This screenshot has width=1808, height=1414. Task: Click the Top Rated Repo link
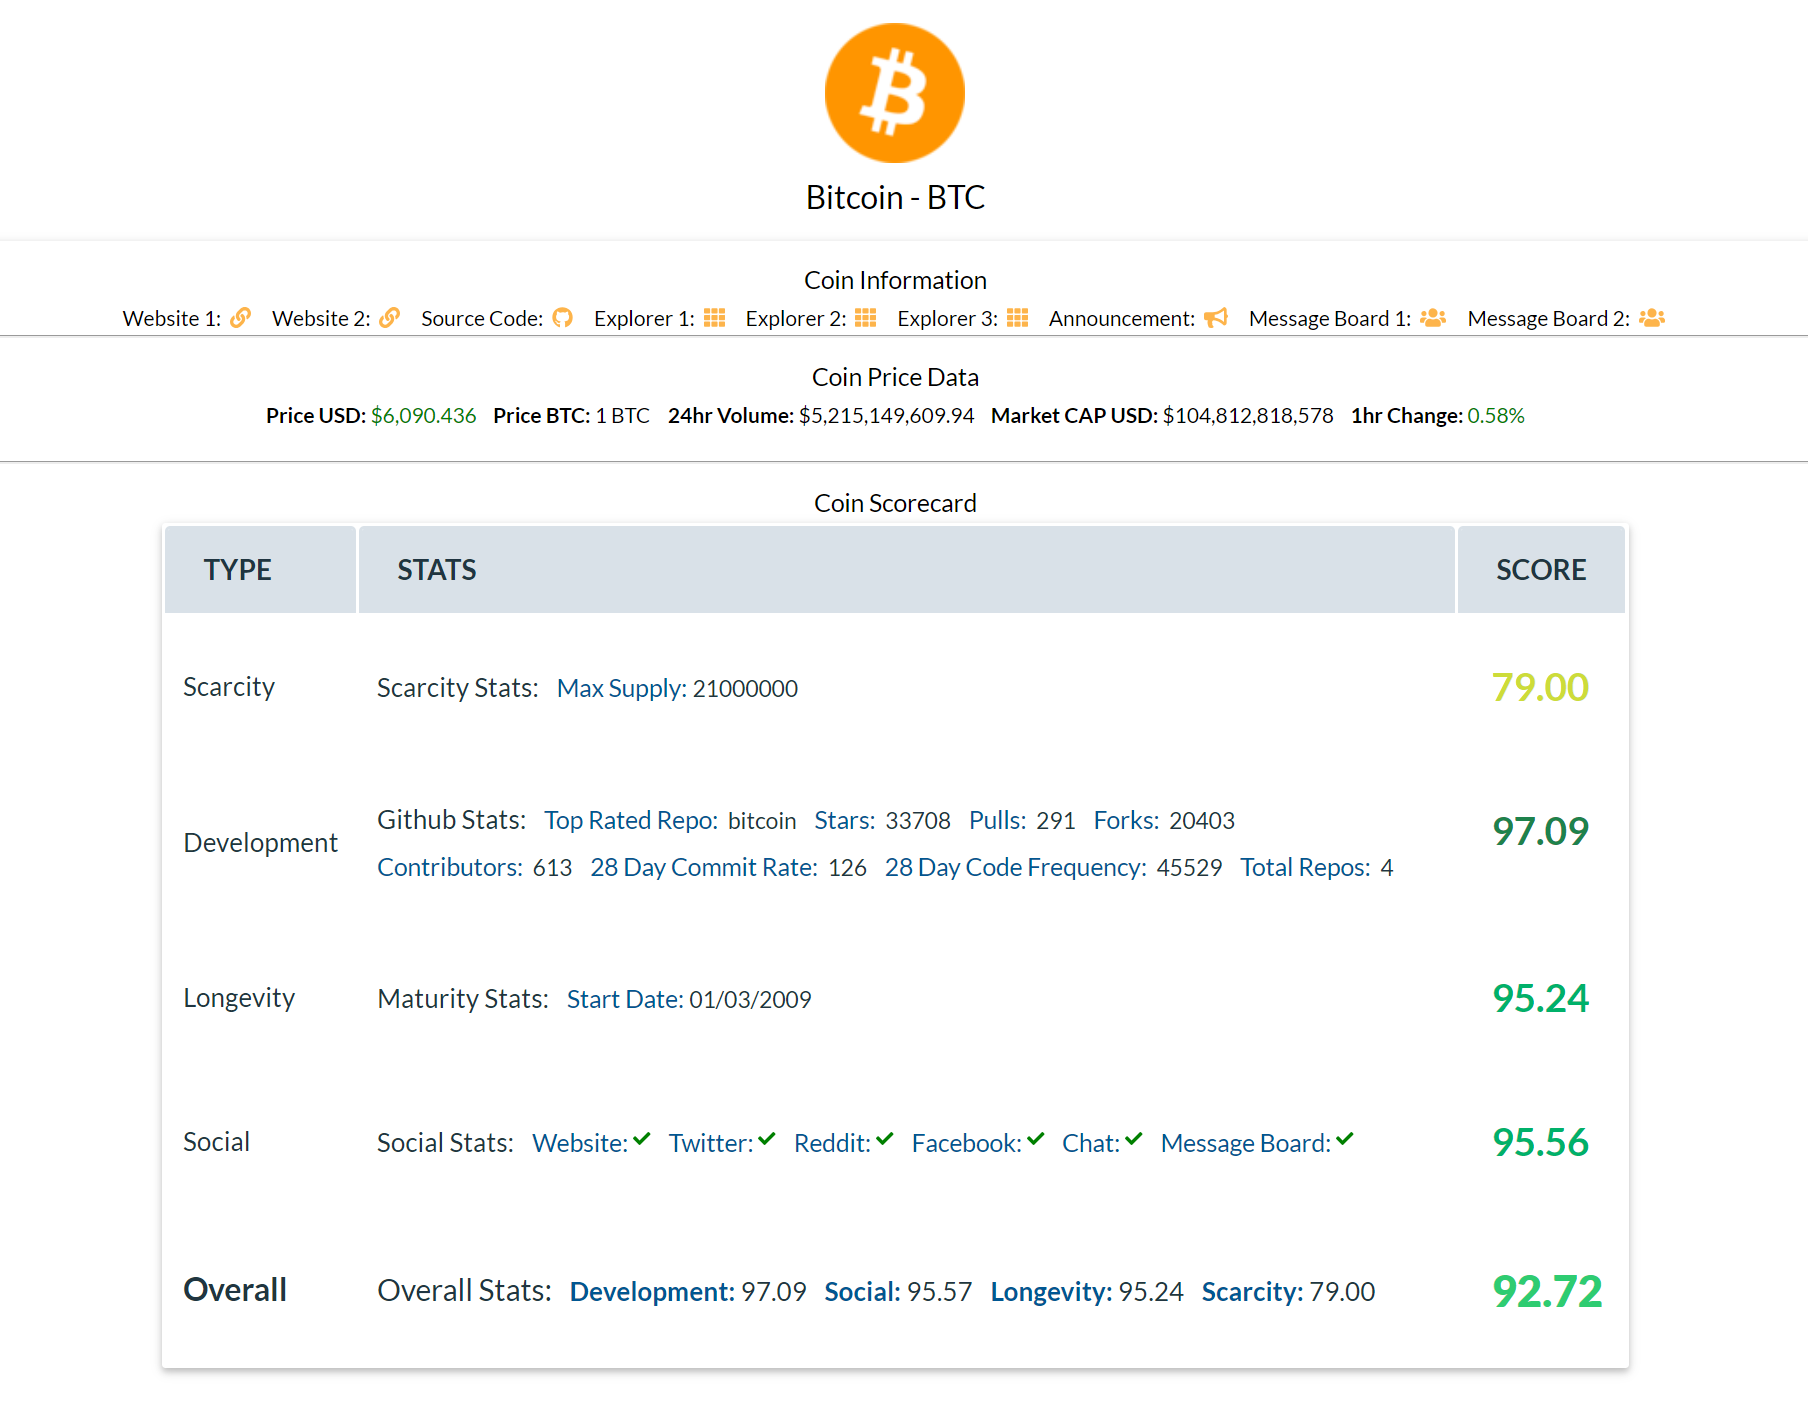tap(631, 820)
